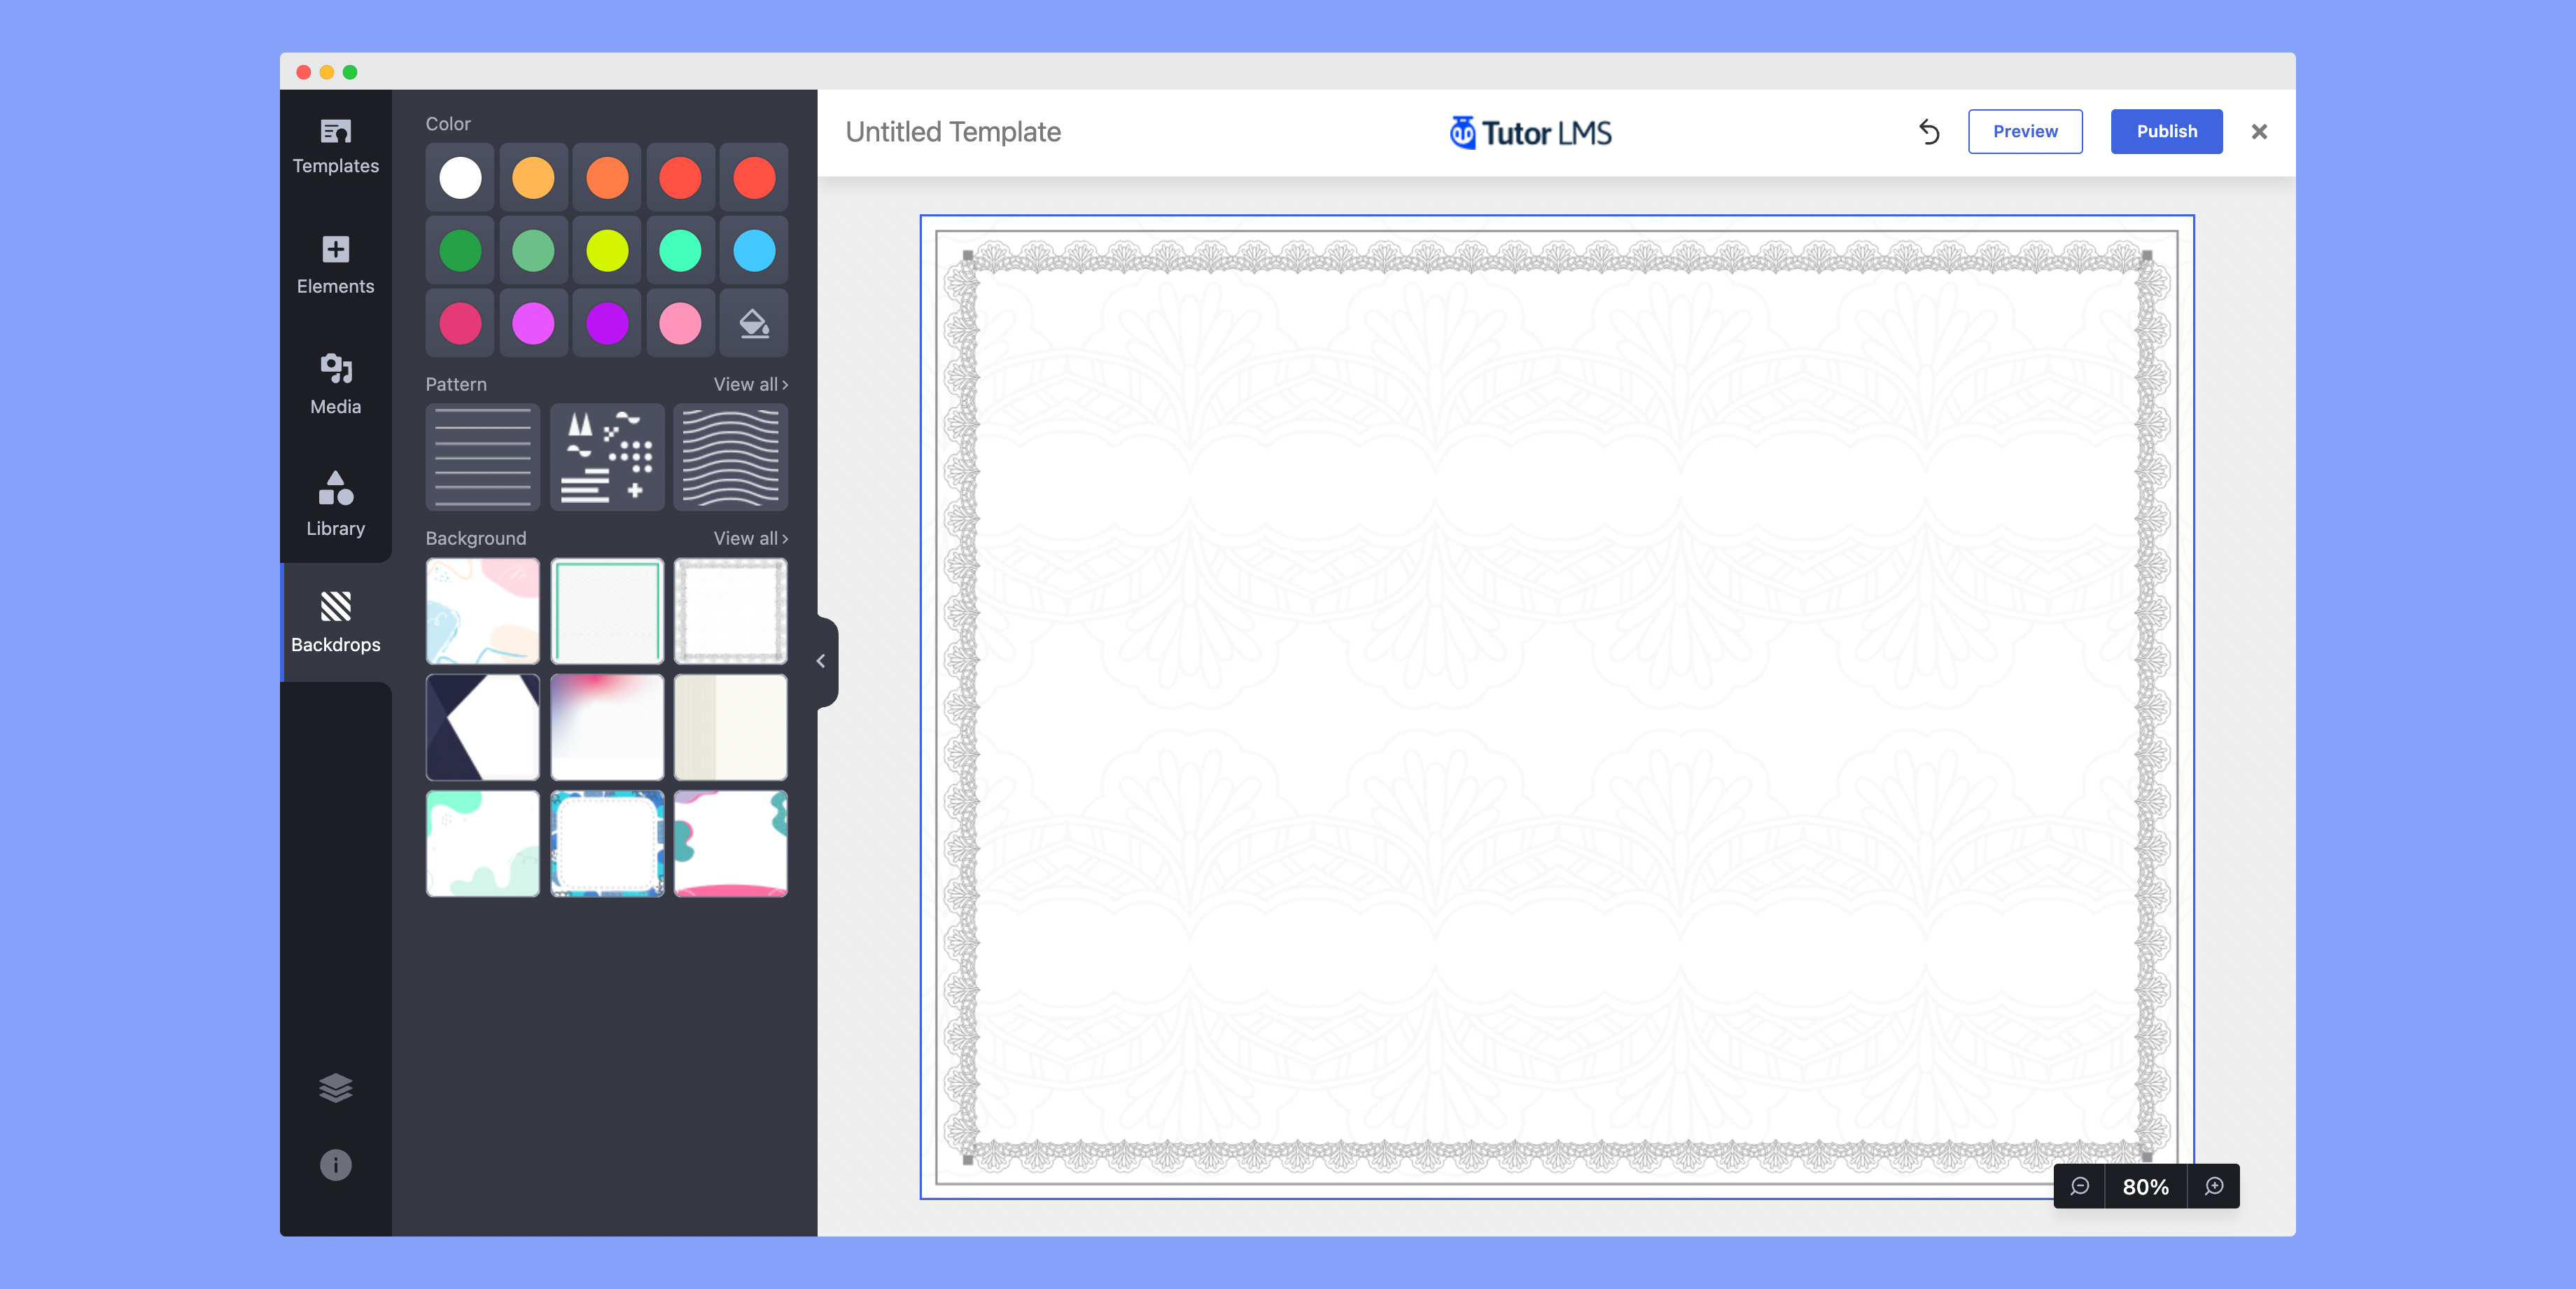2576x1289 pixels.
Task: Select the Library panel
Action: pos(335,501)
